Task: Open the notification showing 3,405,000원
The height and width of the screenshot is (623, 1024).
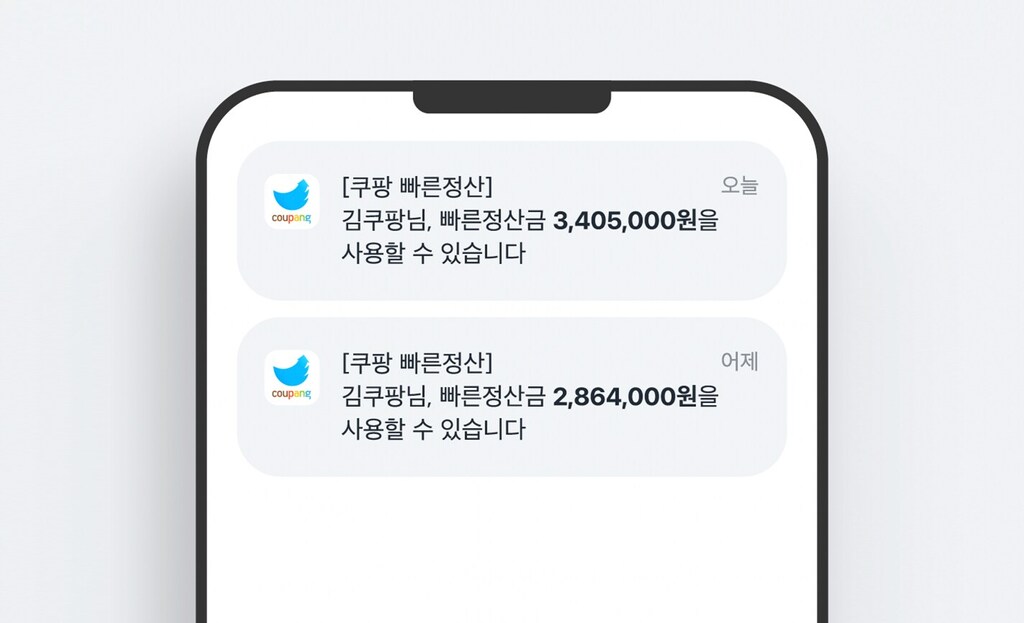Action: click(x=511, y=221)
